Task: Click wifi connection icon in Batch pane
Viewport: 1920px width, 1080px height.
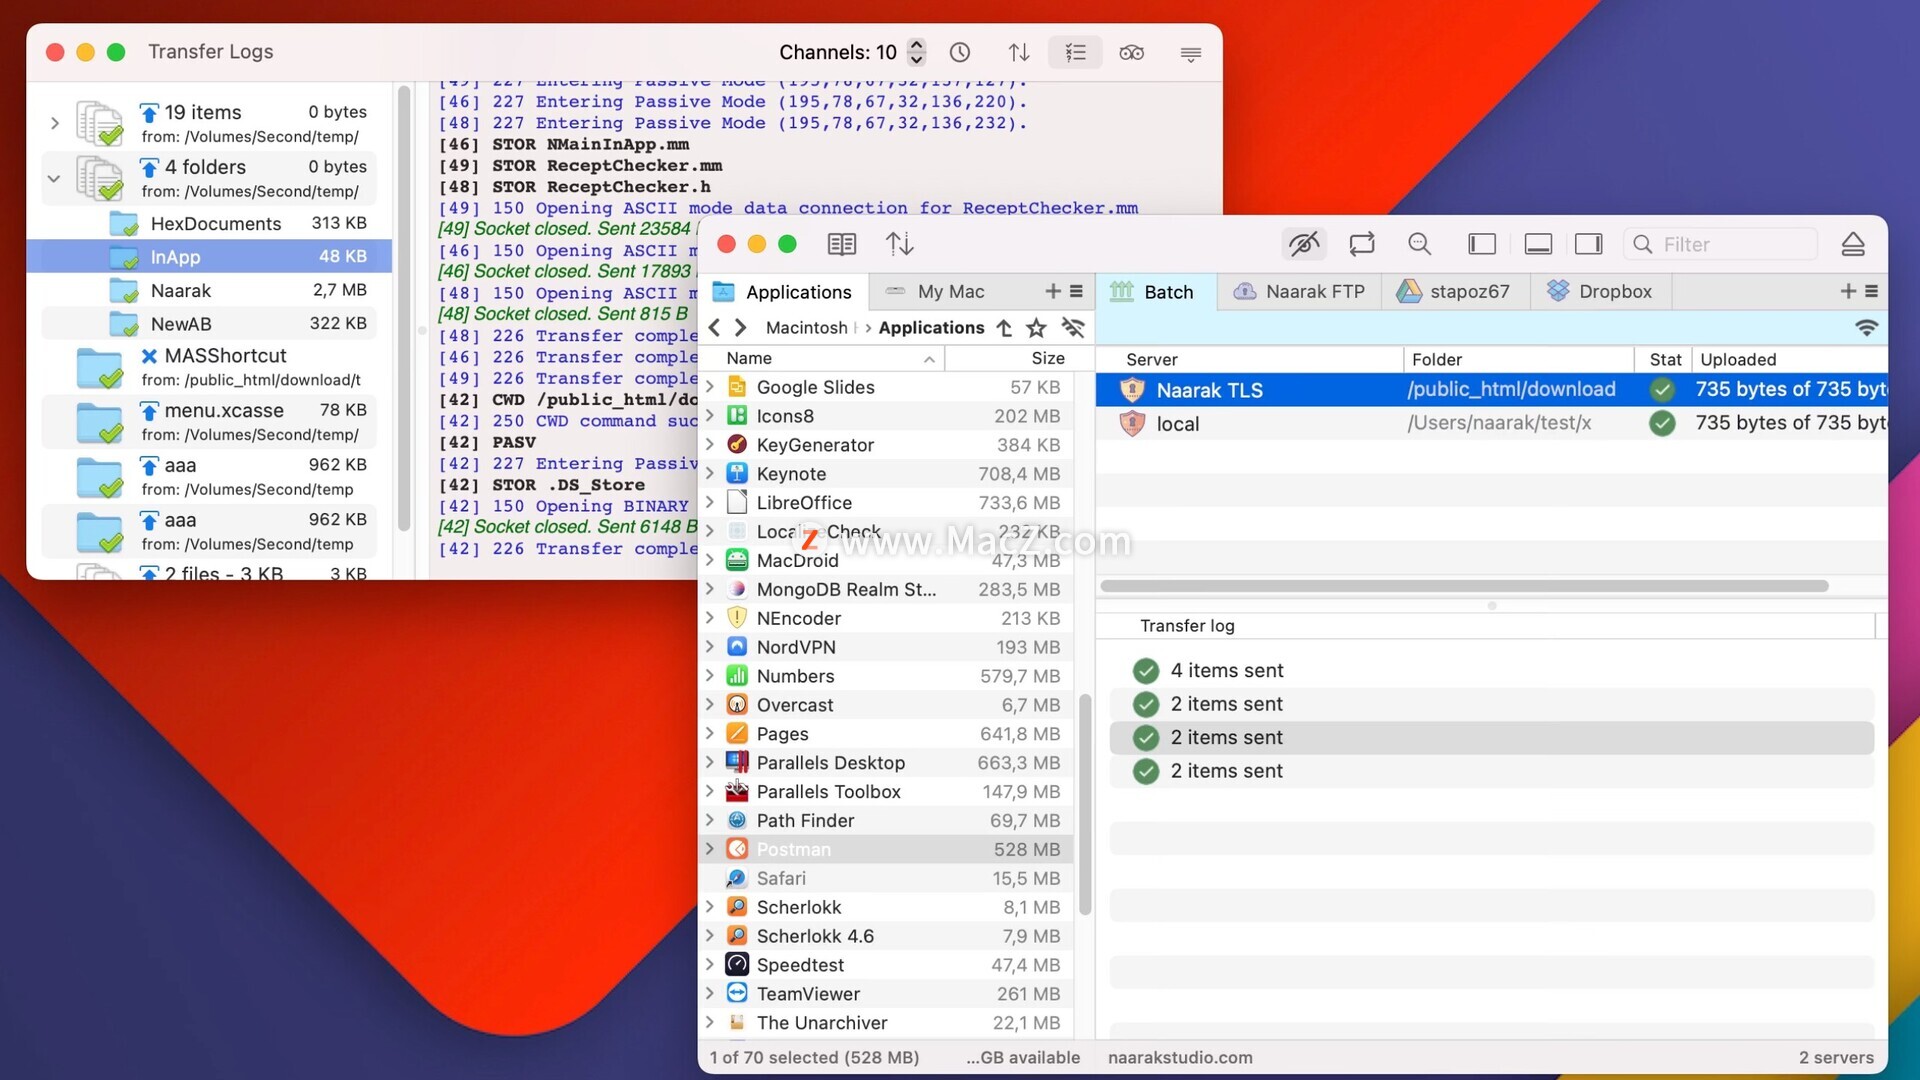Action: pyautogui.click(x=1866, y=328)
